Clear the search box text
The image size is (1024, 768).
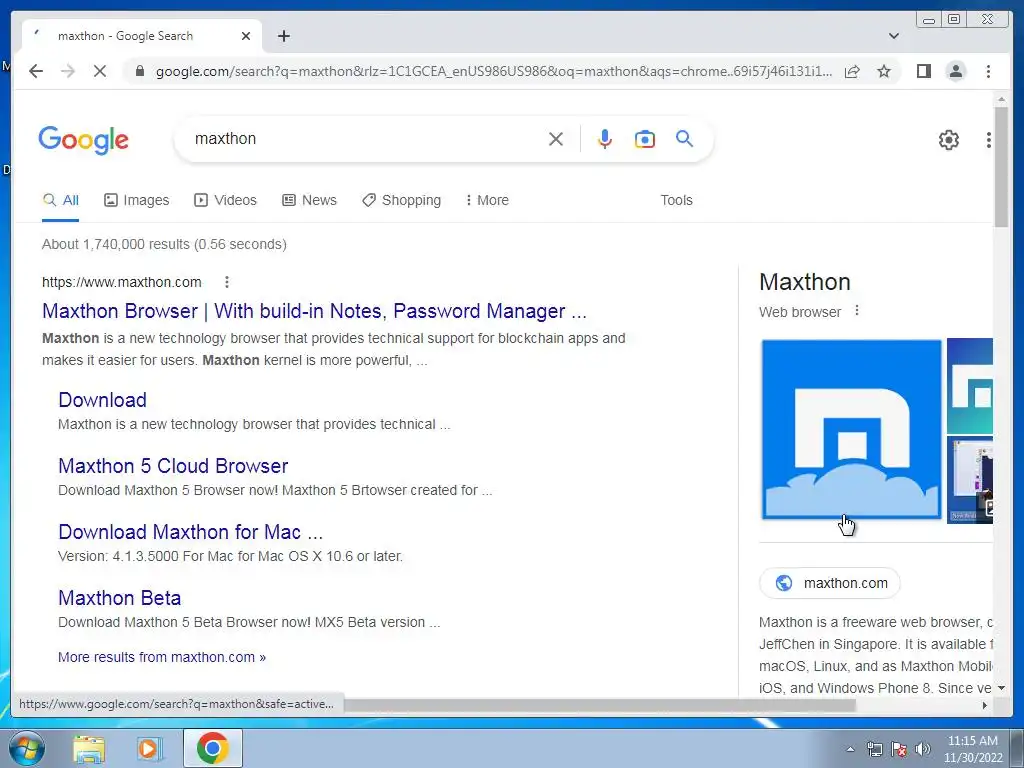click(x=556, y=139)
